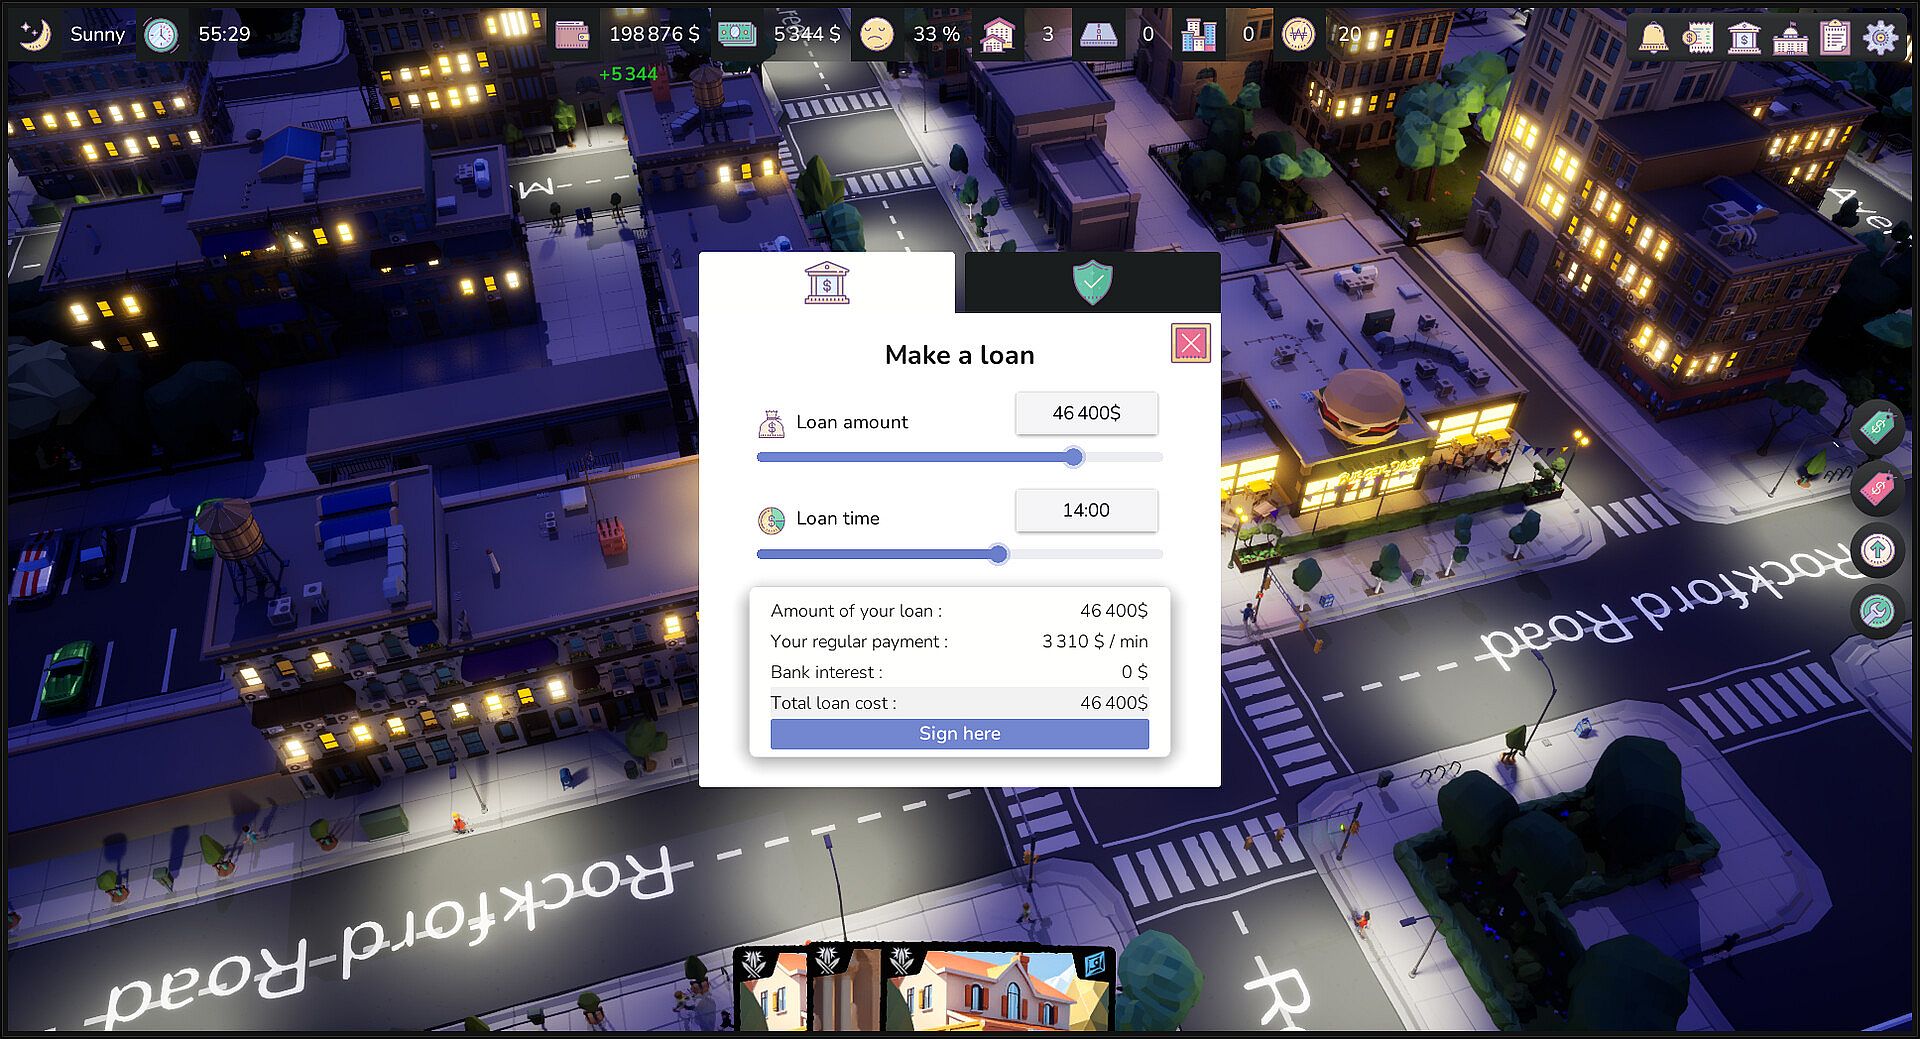
Task: Open the clipboard tasks list icon
Action: (1835, 37)
